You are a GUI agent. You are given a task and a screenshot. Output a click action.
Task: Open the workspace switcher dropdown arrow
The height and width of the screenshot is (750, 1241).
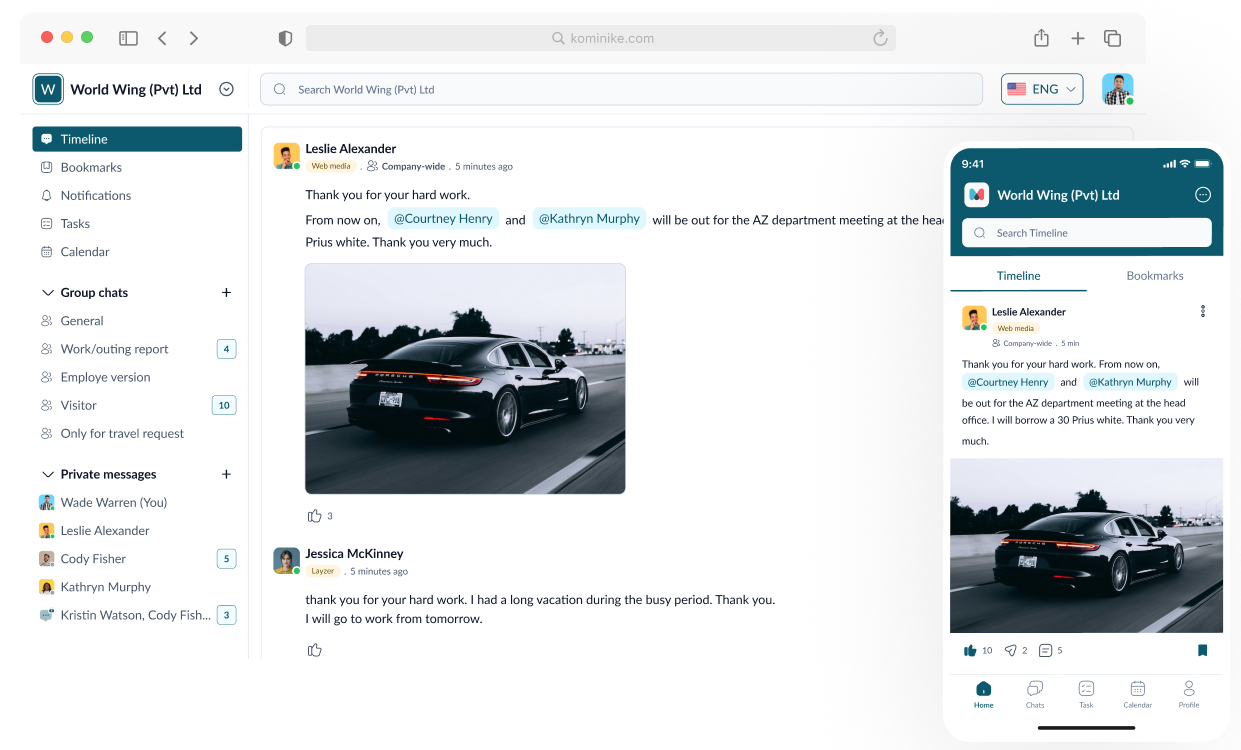click(226, 89)
